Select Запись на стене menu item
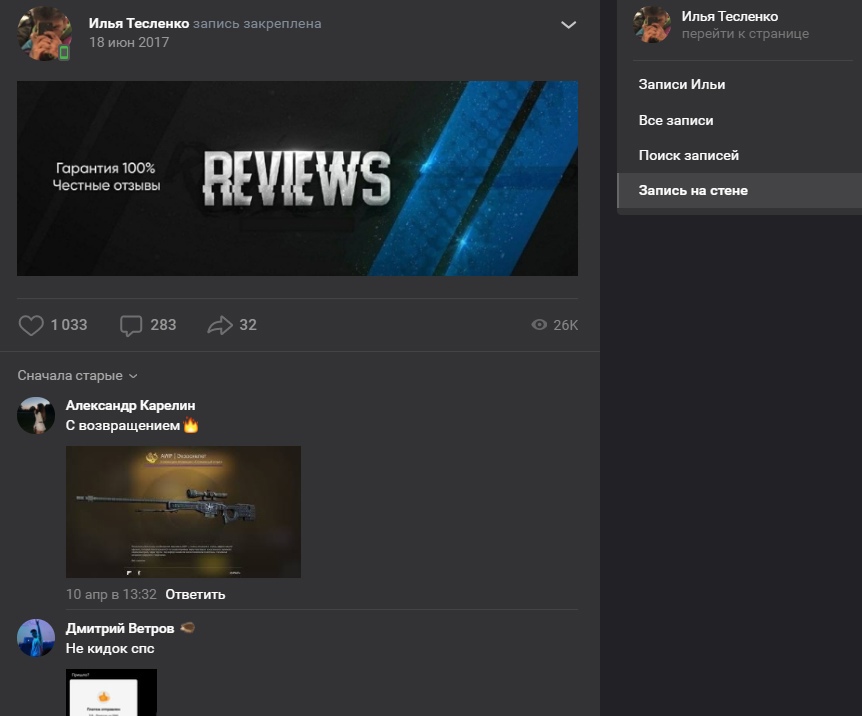 693,190
